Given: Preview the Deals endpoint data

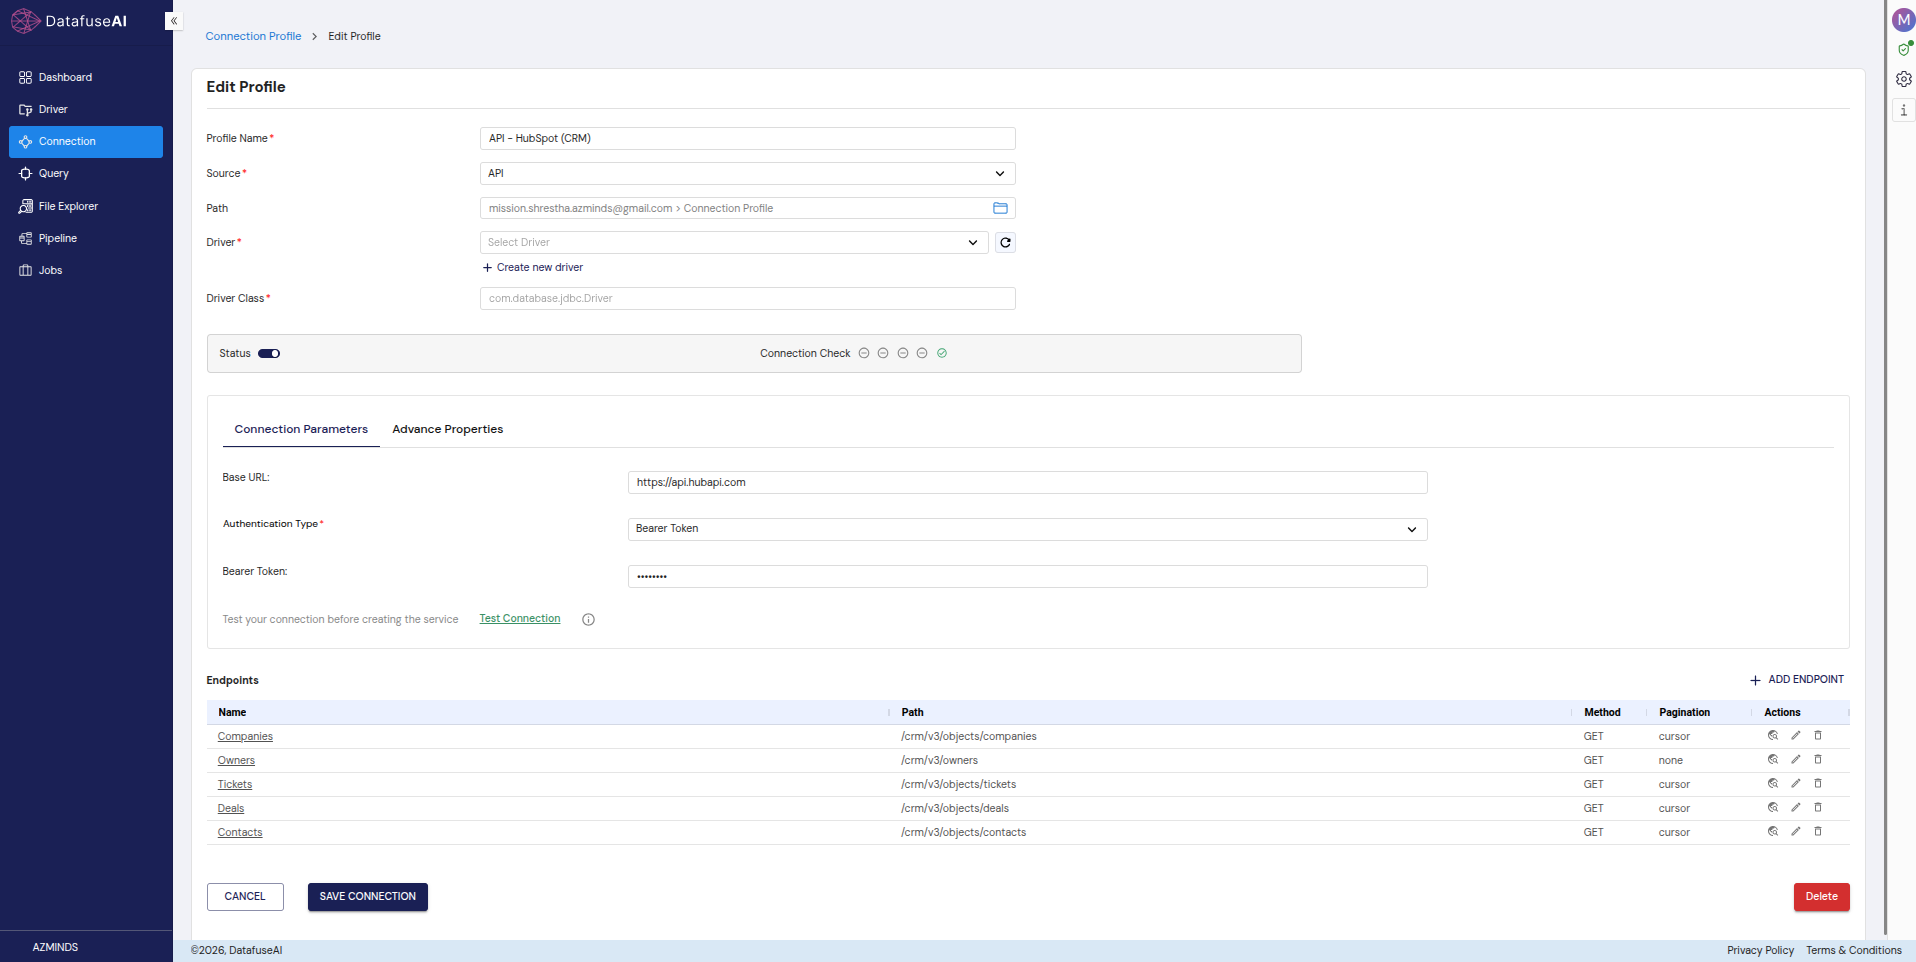Looking at the screenshot, I should click(1773, 808).
